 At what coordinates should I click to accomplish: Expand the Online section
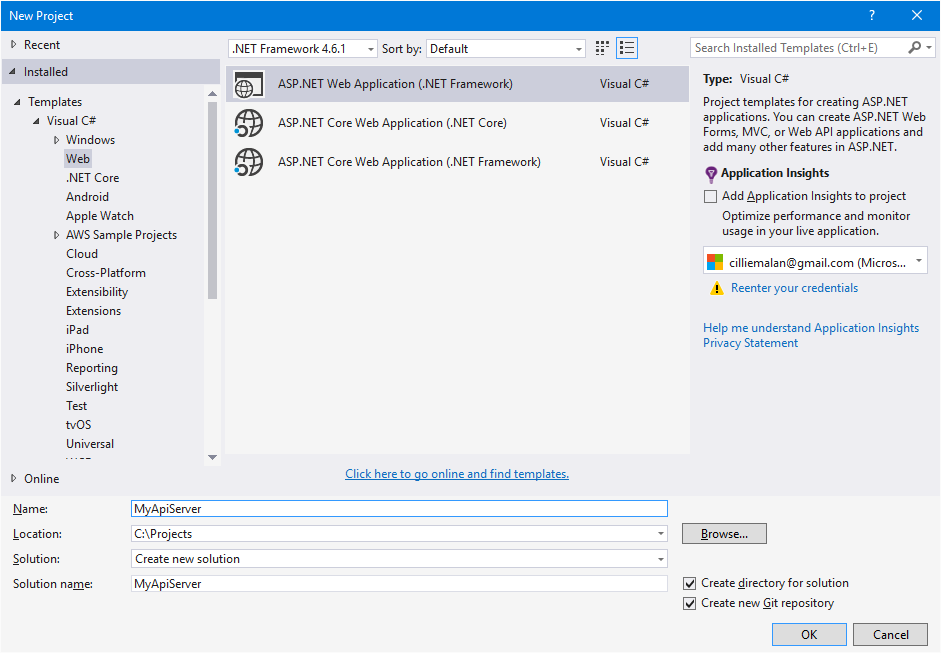pos(13,478)
